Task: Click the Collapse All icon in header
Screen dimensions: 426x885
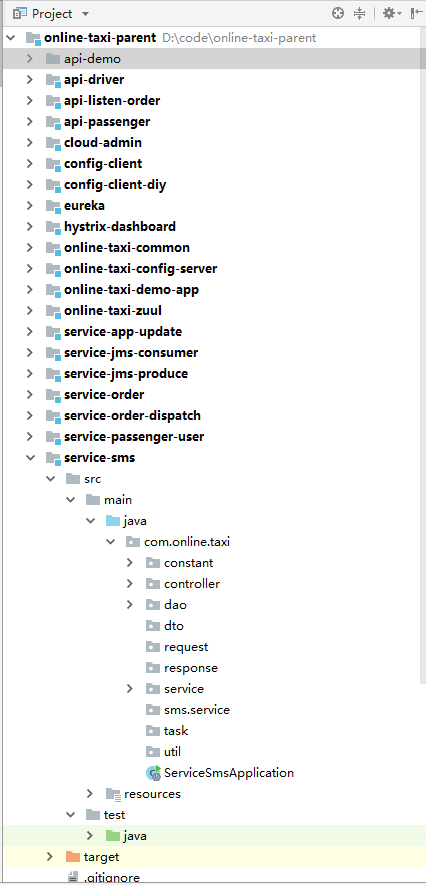Action: pyautogui.click(x=359, y=14)
